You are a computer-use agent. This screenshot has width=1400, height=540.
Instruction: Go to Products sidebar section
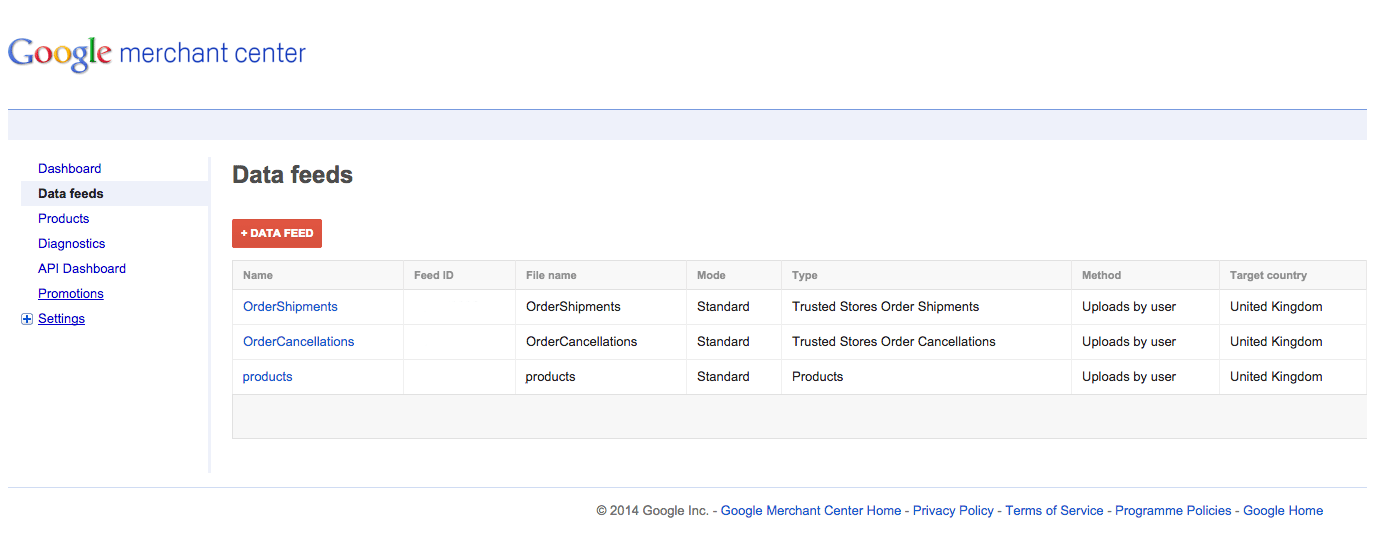[x=63, y=219]
